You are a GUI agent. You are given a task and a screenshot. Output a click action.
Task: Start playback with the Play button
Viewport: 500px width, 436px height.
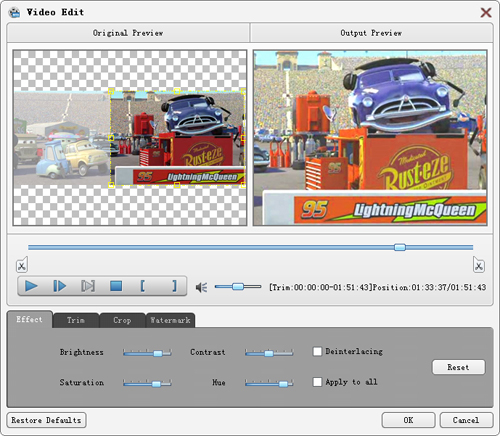coord(31,286)
